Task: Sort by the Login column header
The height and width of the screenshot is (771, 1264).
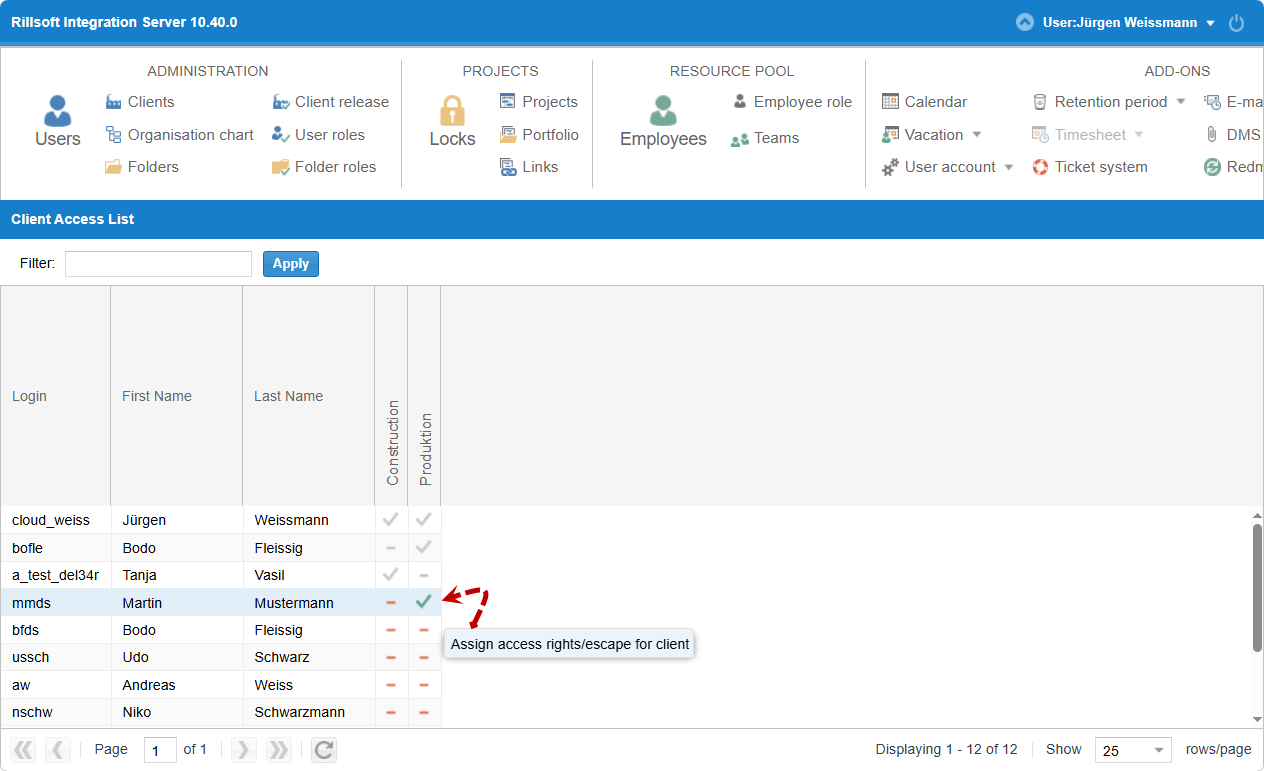Action: coord(55,396)
